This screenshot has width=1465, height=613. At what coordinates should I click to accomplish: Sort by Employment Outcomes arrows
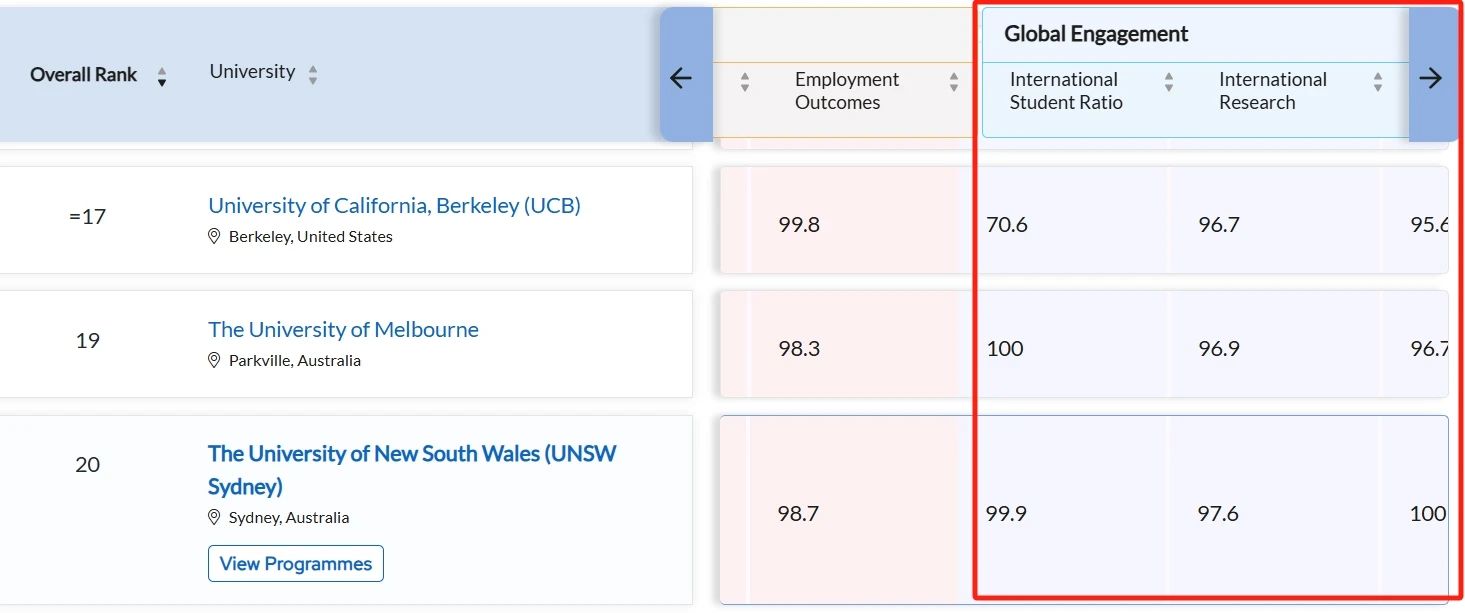(954, 82)
